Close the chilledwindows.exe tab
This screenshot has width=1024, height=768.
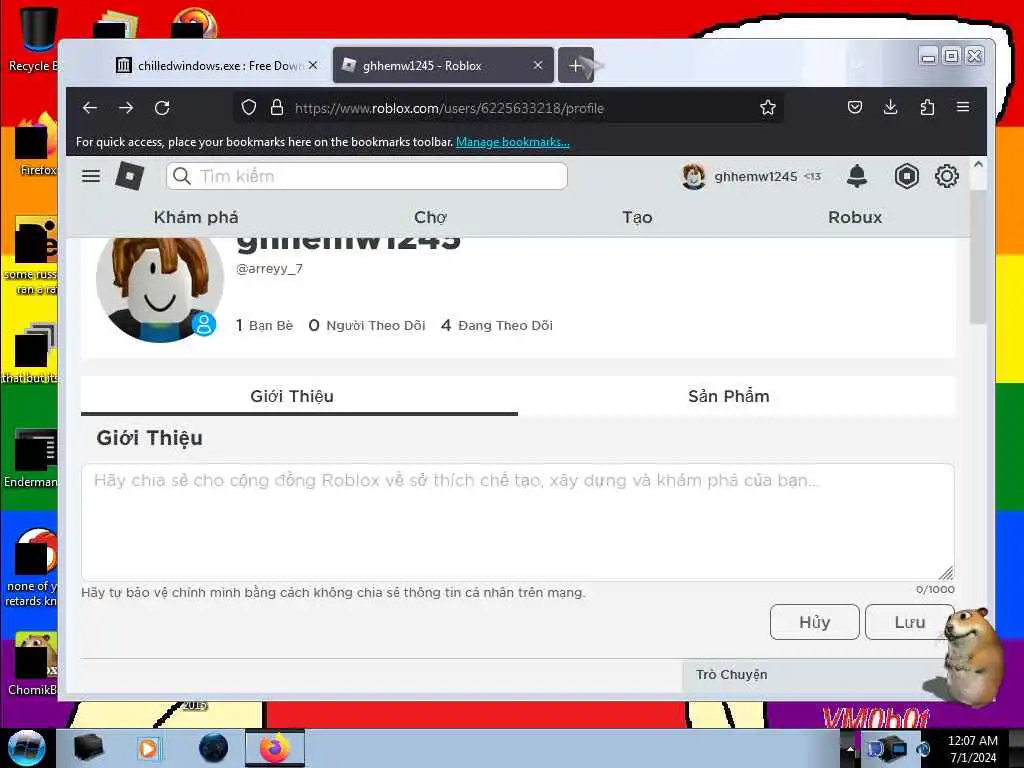point(313,65)
